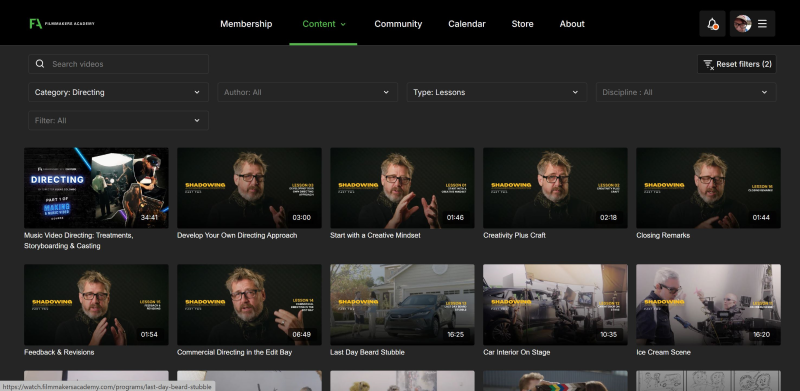Image resolution: width=800 pixels, height=391 pixels.
Task: Click the user profile avatar
Action: click(x=742, y=23)
